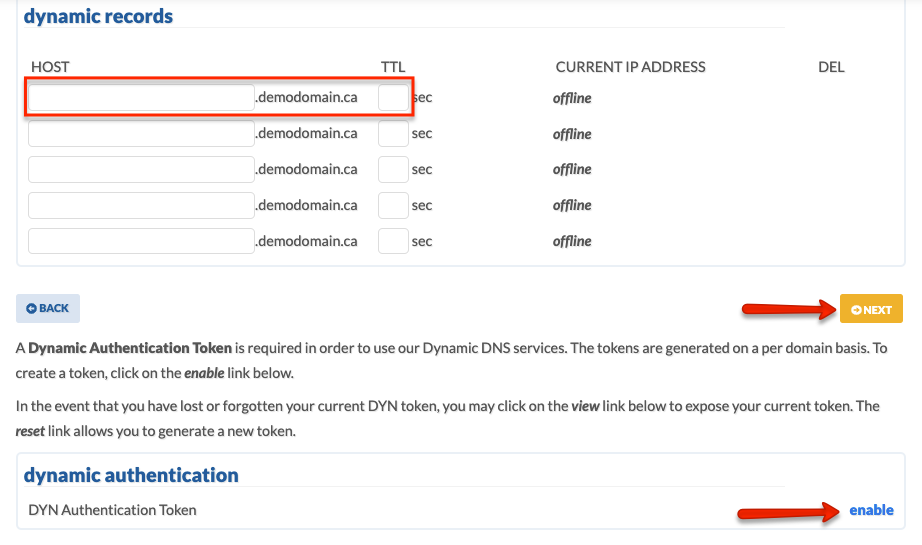Viewport: 922px width, 545px height.
Task: Click the dynamic records heading
Action: coord(98,16)
